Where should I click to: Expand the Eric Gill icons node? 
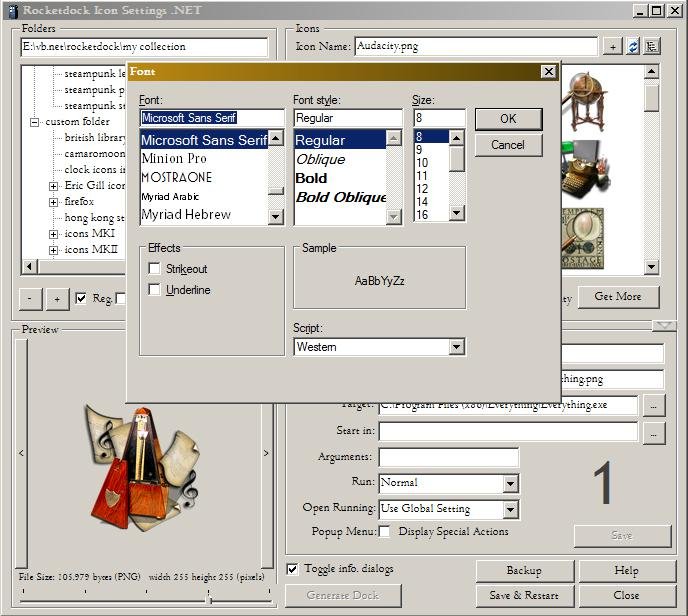[53, 186]
